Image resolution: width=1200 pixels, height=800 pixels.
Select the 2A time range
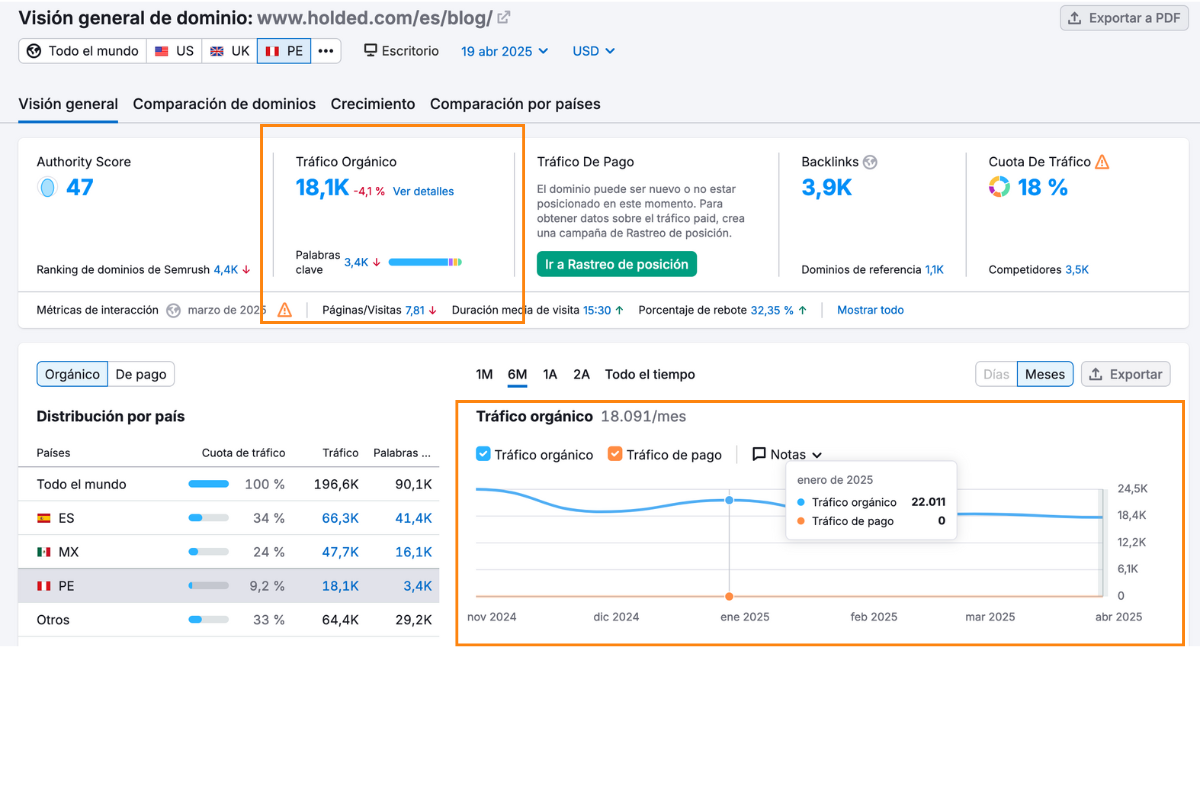pyautogui.click(x=581, y=374)
